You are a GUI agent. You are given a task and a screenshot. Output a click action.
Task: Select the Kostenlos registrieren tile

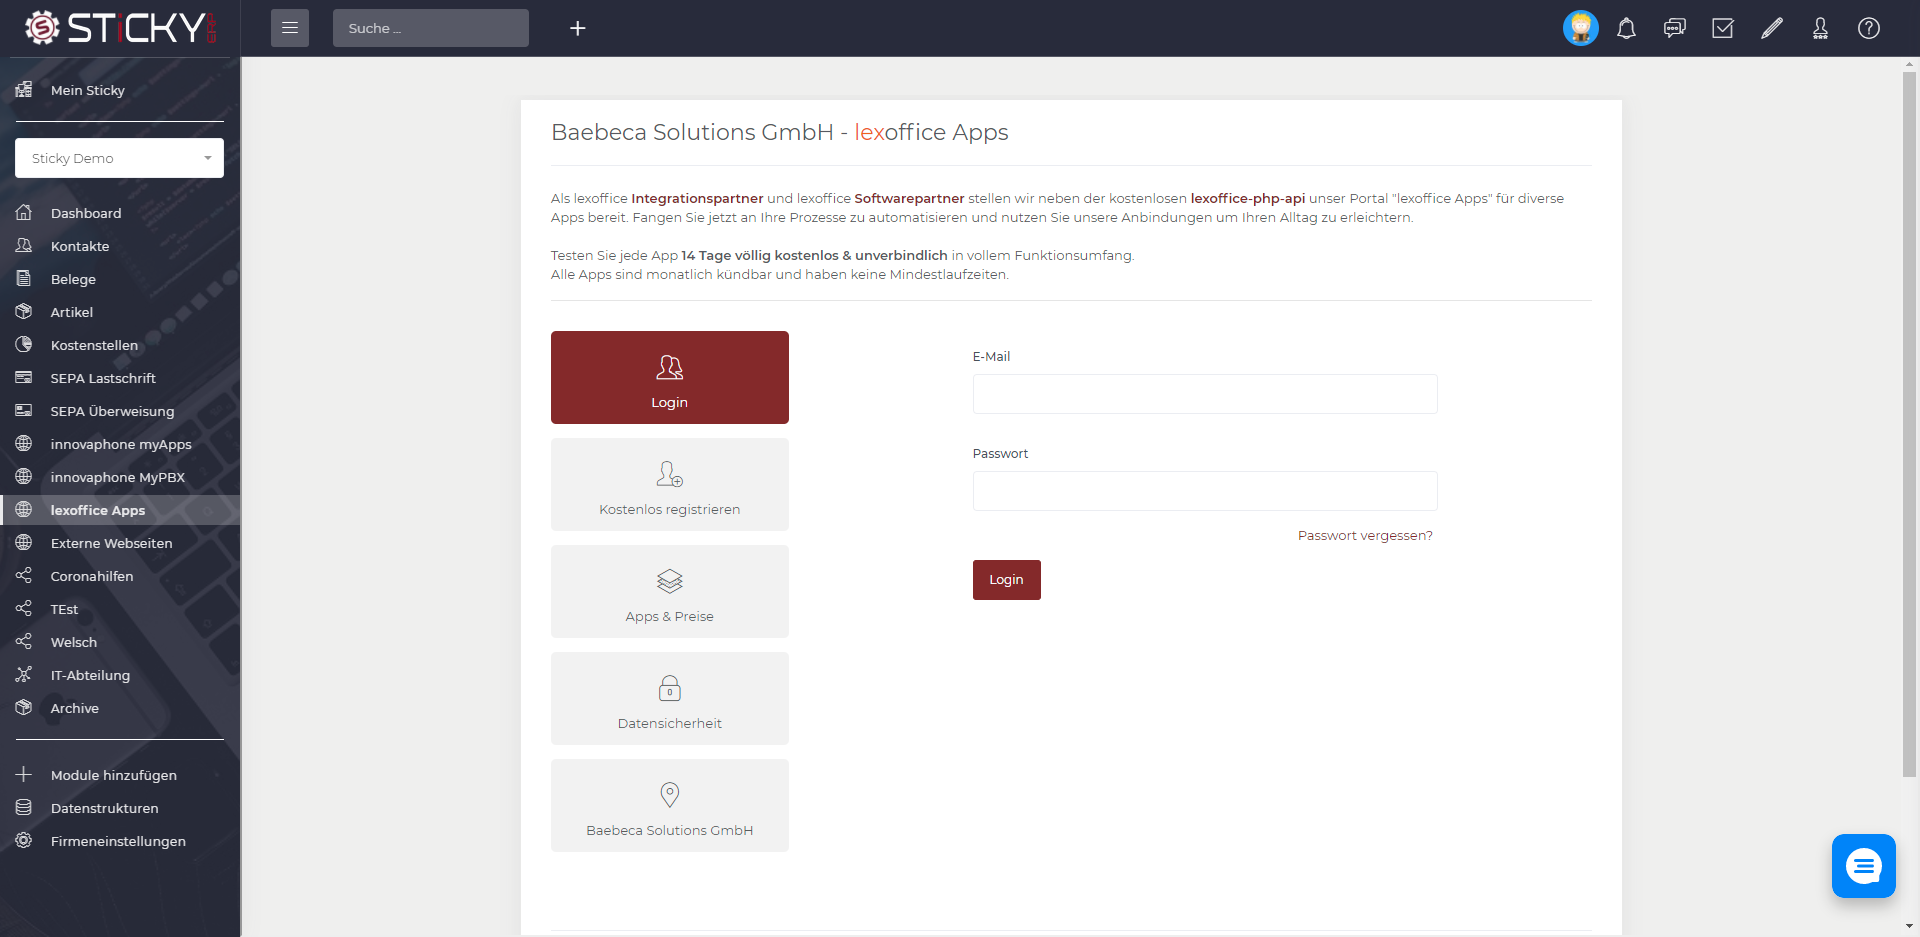point(670,484)
